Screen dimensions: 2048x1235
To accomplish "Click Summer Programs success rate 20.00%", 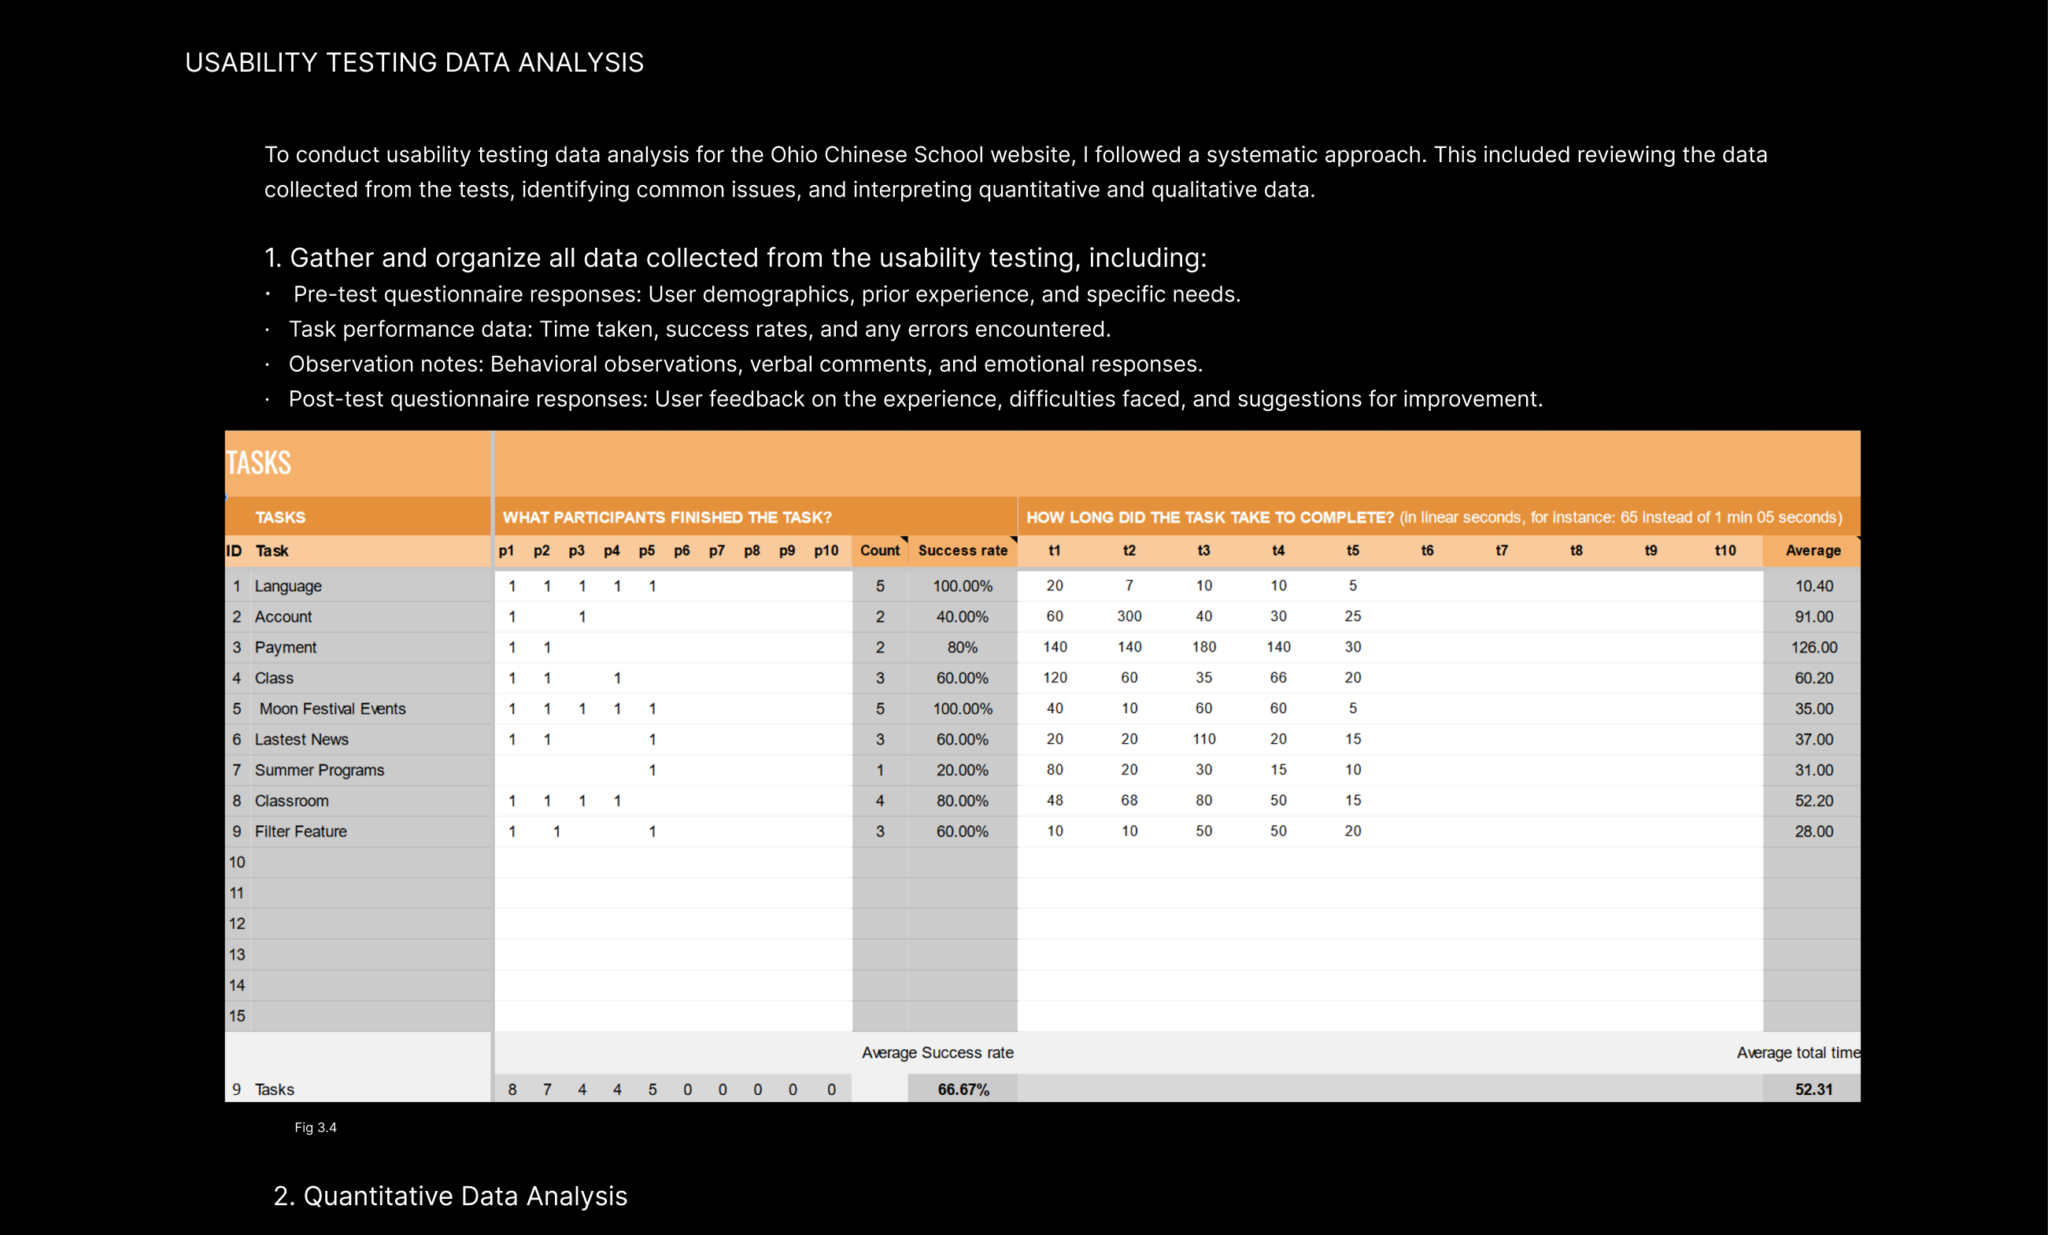I will [x=962, y=770].
